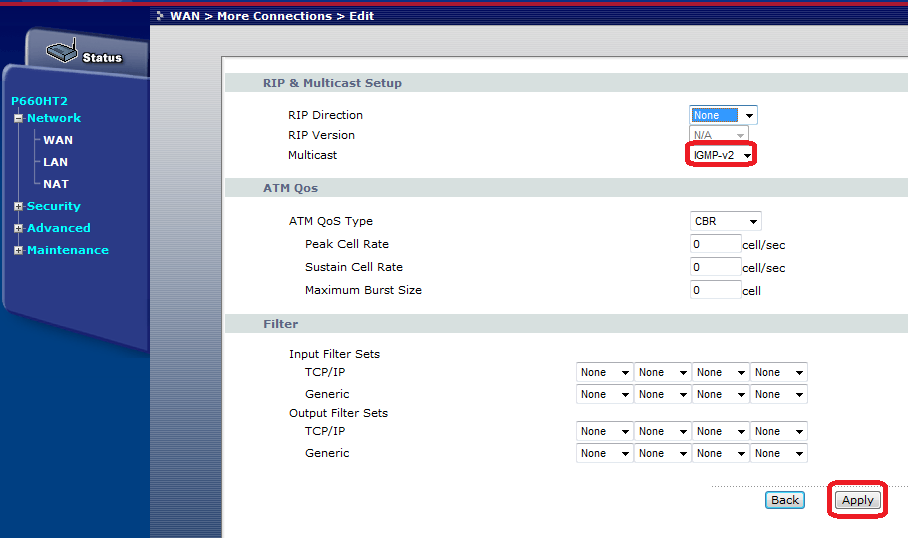This screenshot has width=908, height=538.
Task: Open third Output Generic filter dropdown
Action: 720,453
